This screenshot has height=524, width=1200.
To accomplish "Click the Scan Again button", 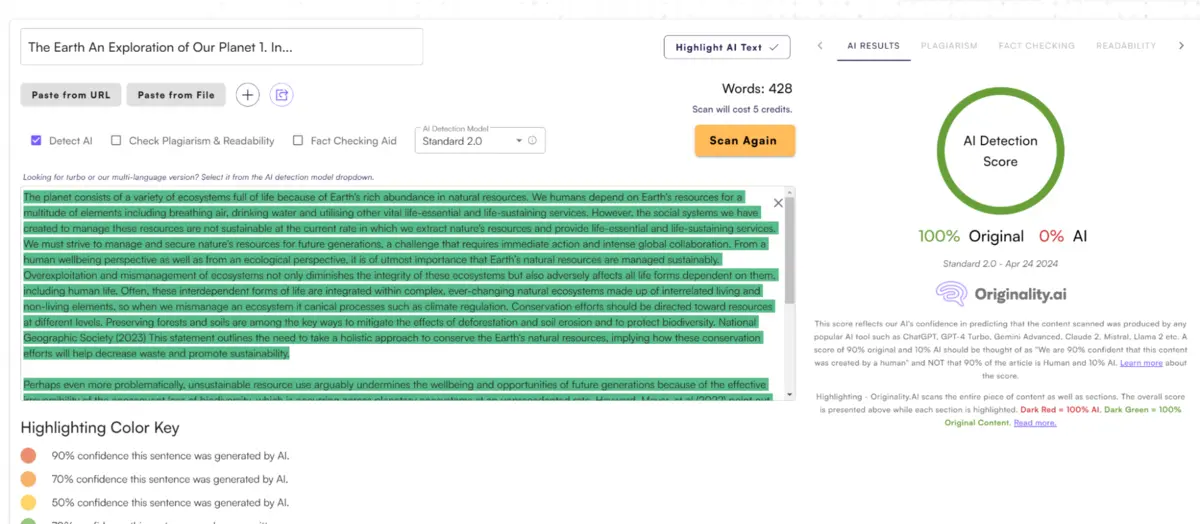I will click(x=744, y=141).
